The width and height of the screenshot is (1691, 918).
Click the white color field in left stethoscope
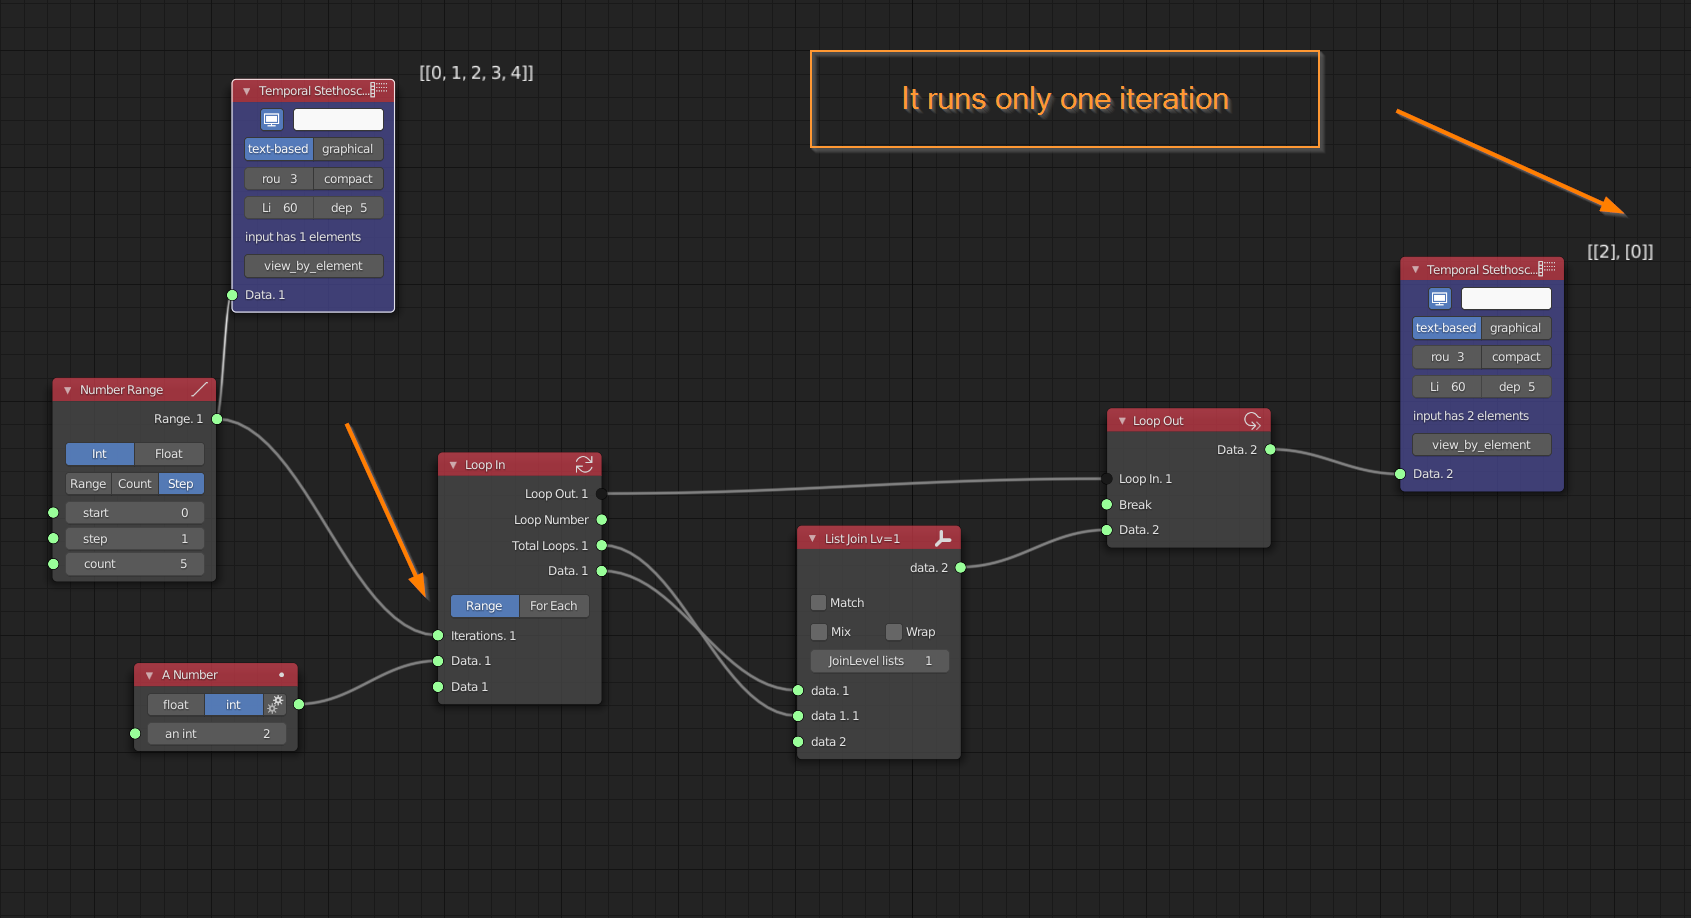point(338,120)
